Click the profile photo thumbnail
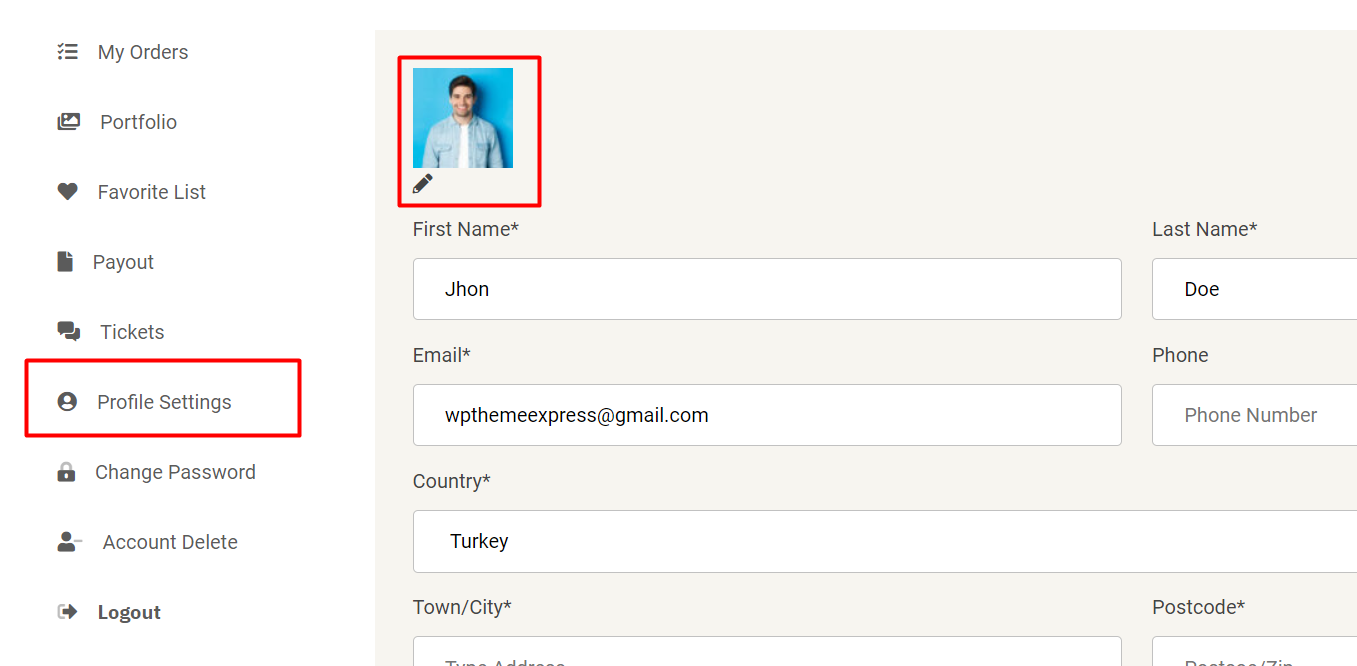This screenshot has height=666, width=1357. click(x=463, y=118)
